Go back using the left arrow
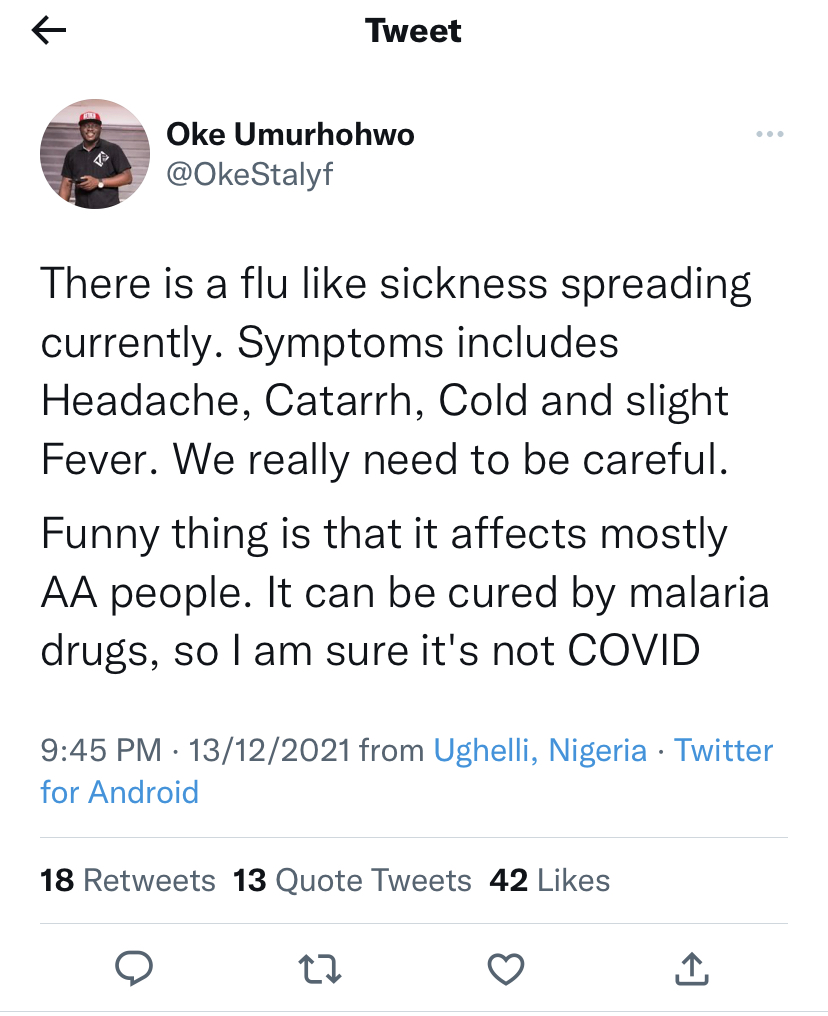 pyautogui.click(x=49, y=32)
